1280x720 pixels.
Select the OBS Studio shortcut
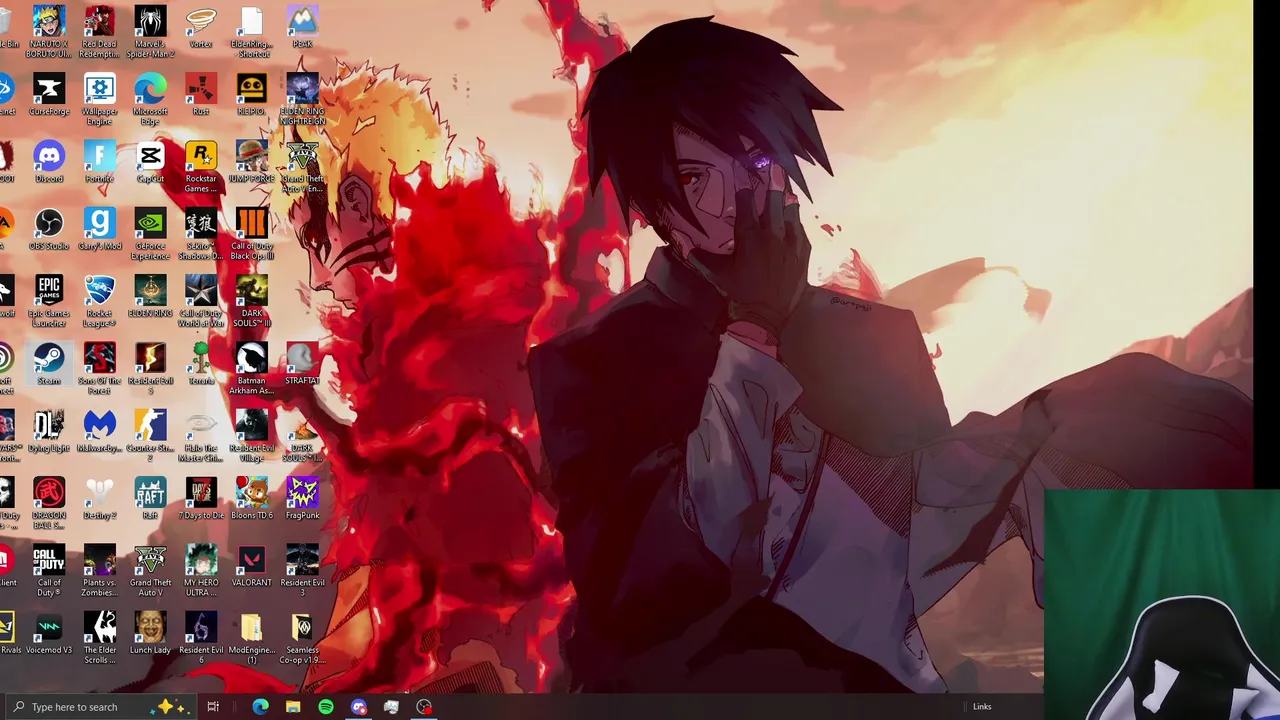(x=49, y=229)
